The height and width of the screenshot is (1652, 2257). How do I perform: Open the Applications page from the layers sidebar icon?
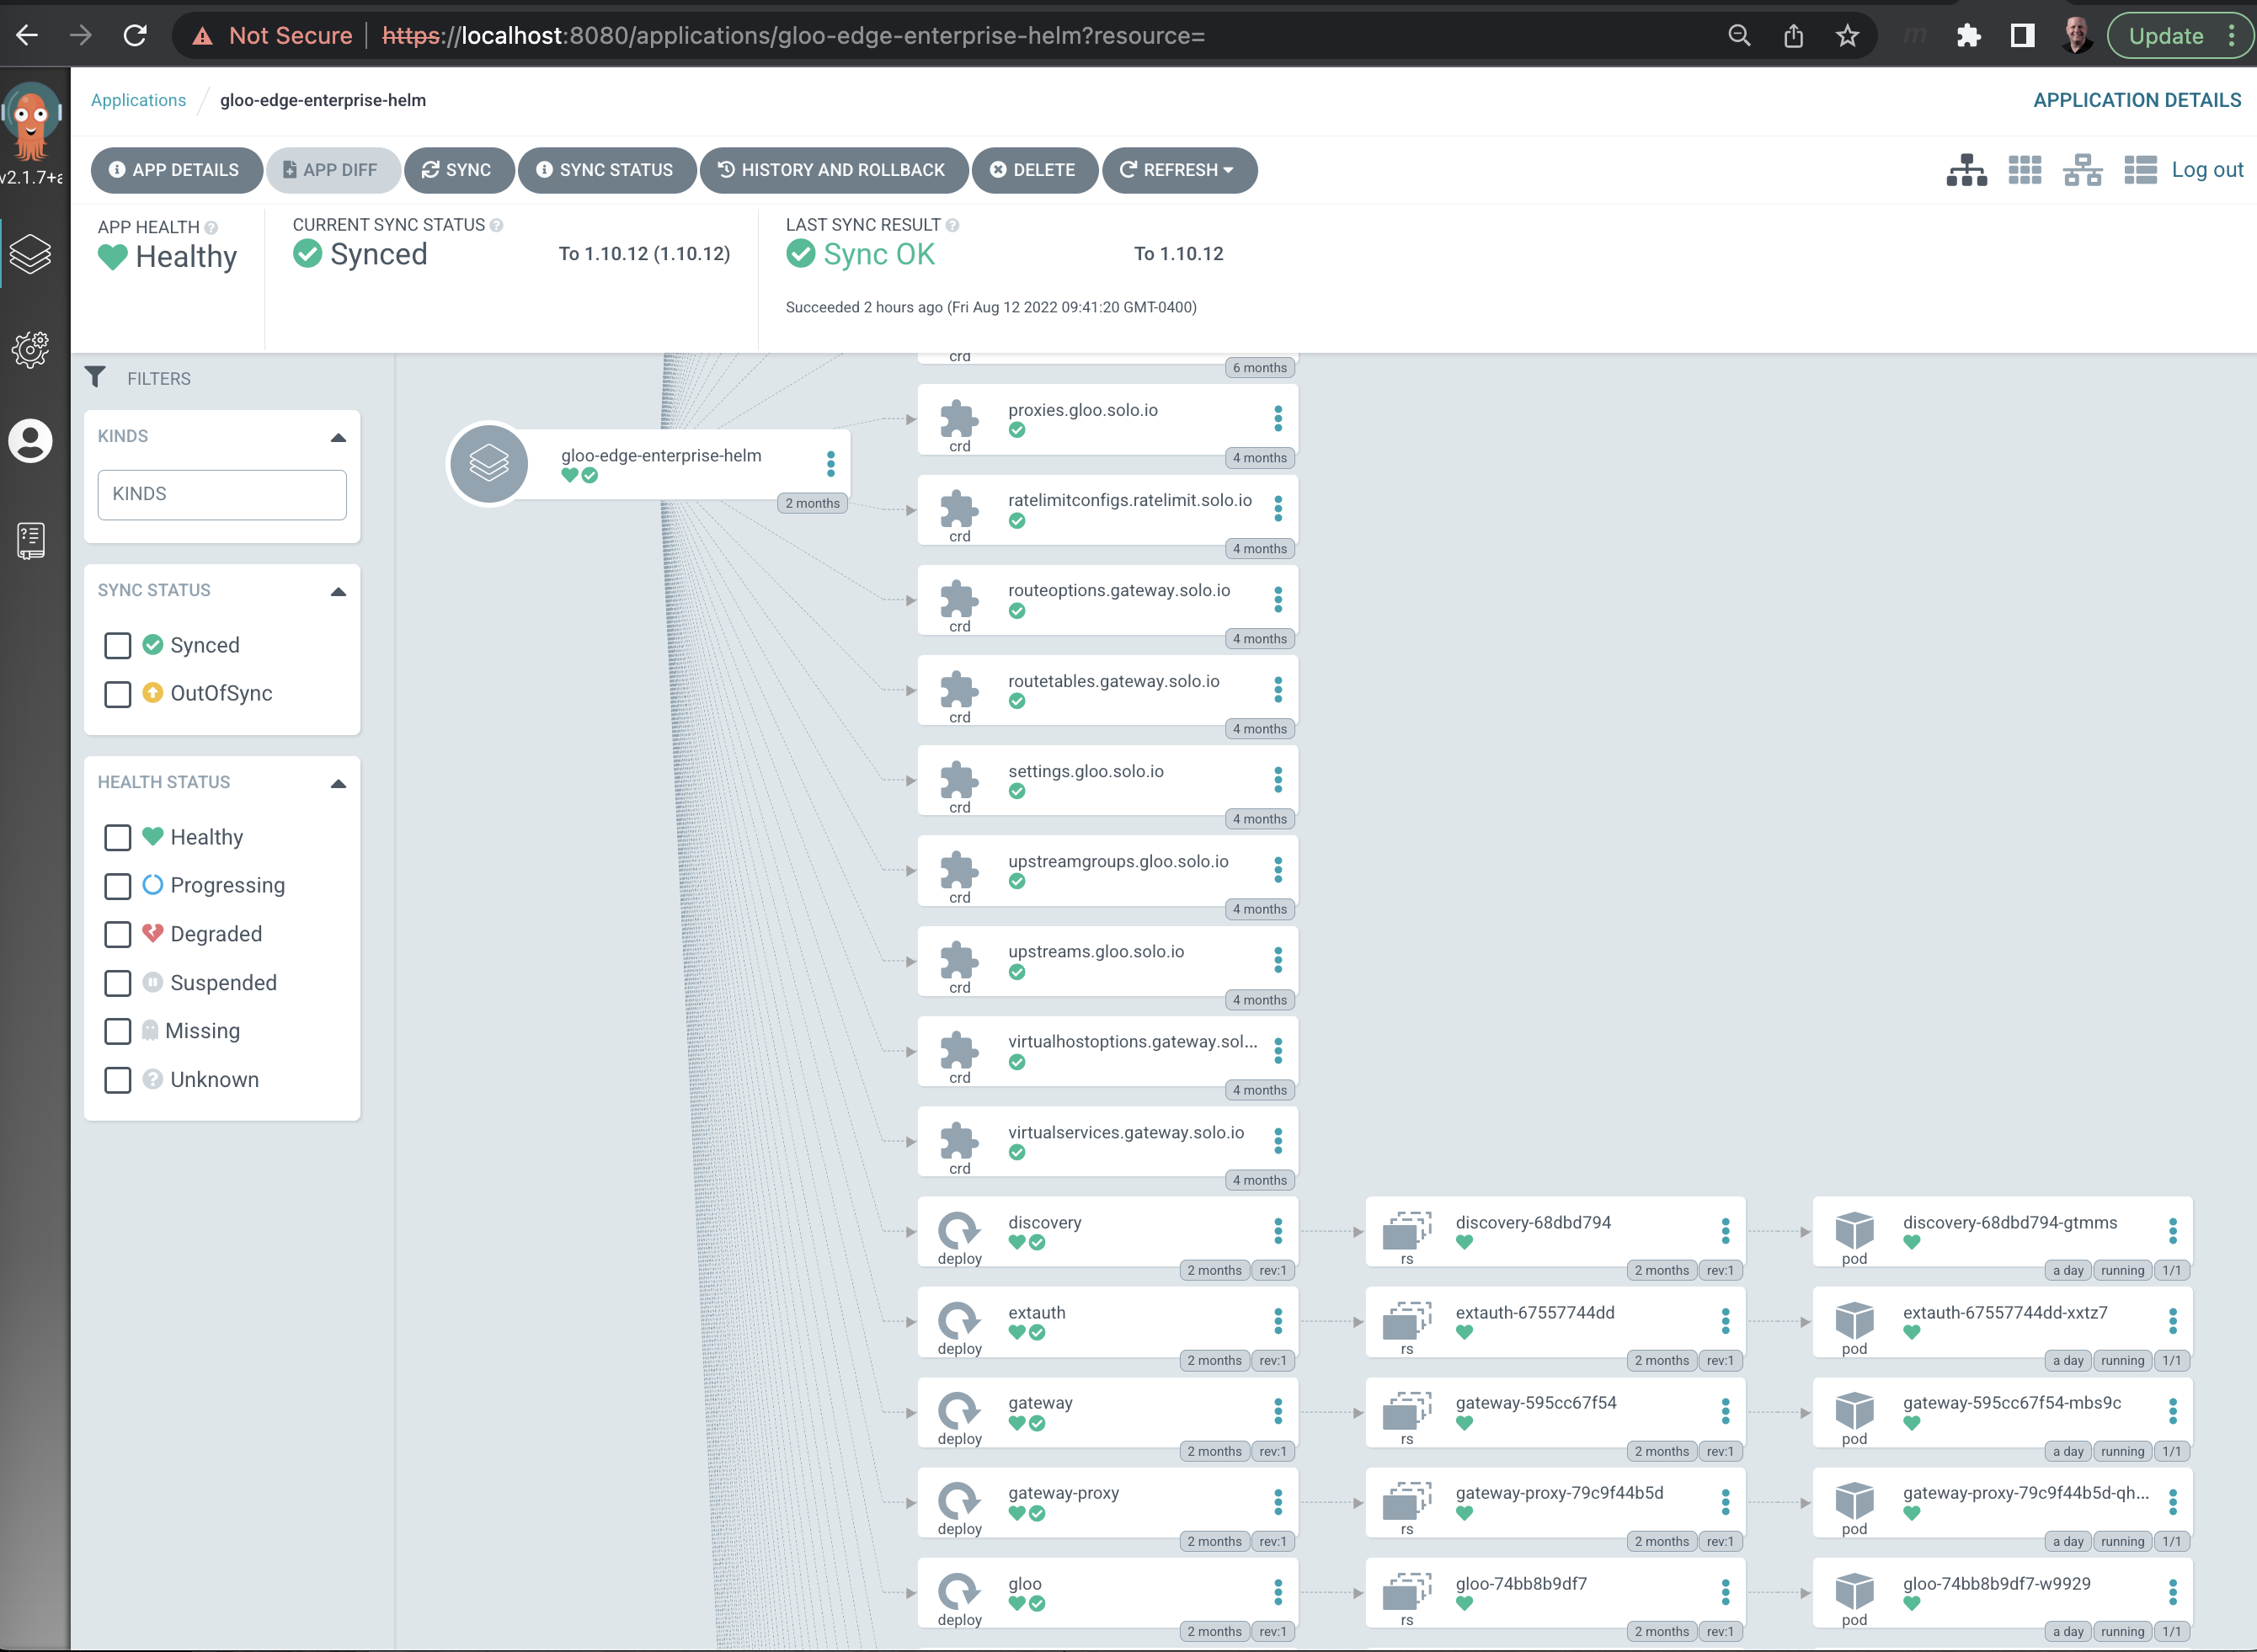(x=31, y=254)
